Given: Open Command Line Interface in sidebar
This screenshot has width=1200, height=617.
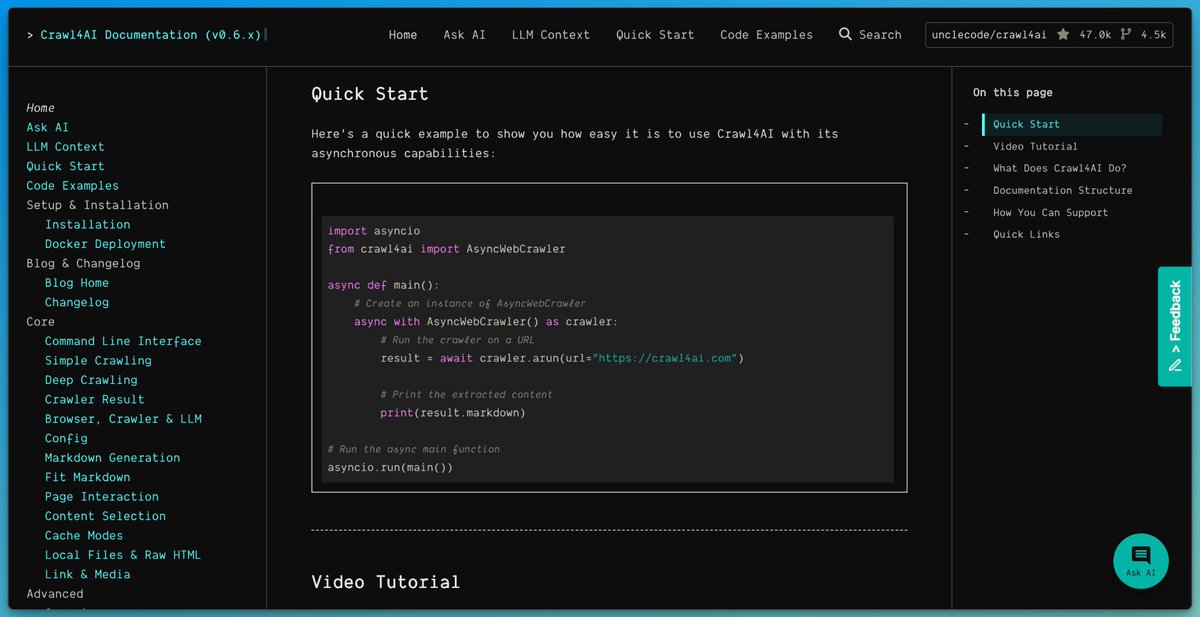Looking at the screenshot, I should tap(123, 341).
